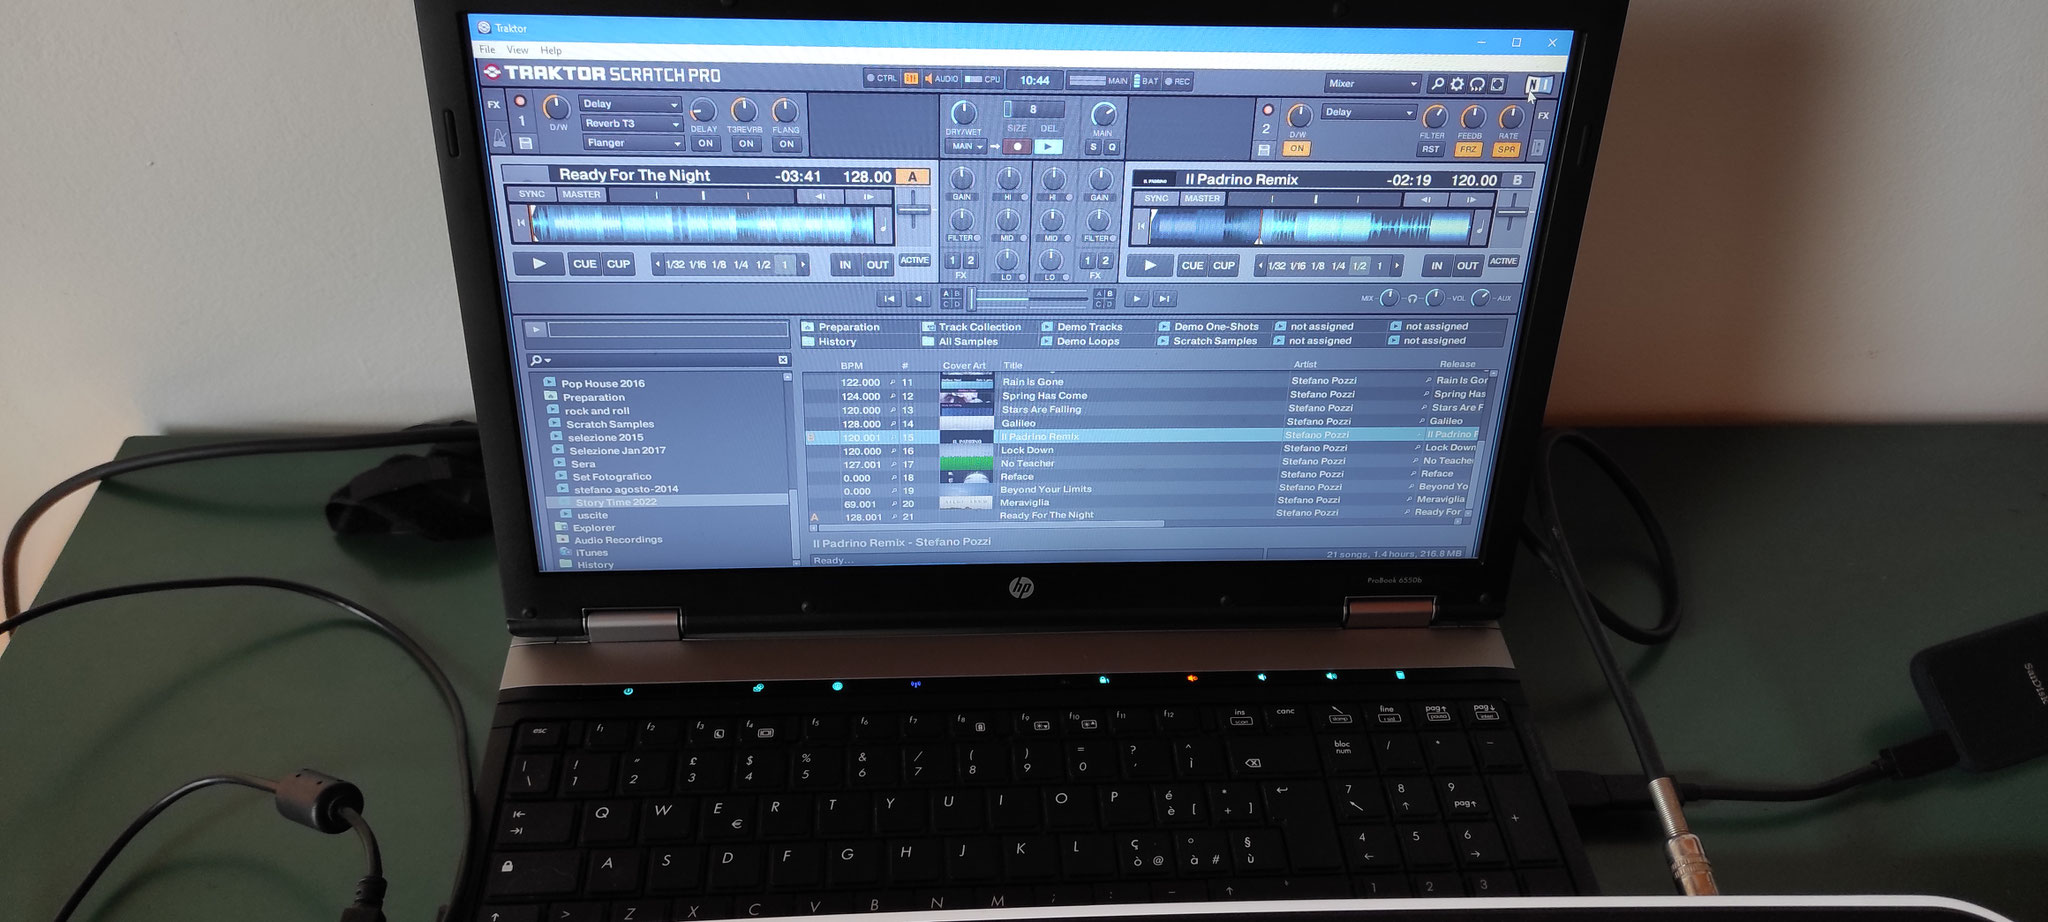Click CUE on deck A

pos(585,264)
